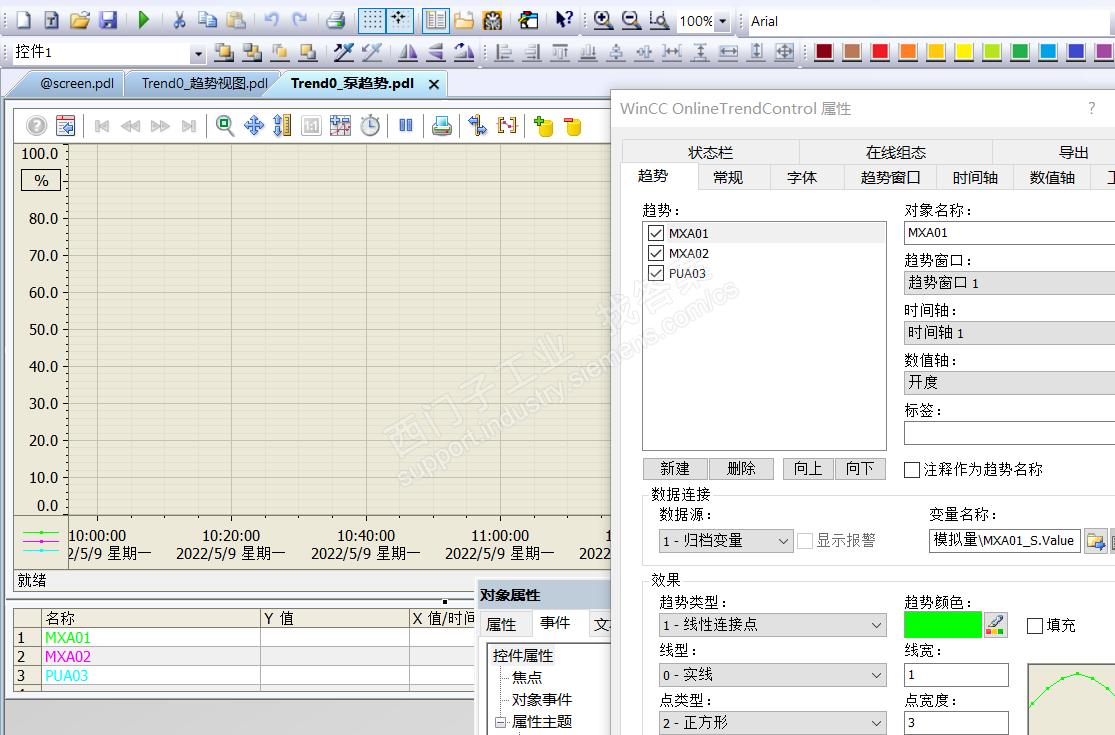Click the Move trend area arrows icon
The height and width of the screenshot is (735, 1115).
254,126
